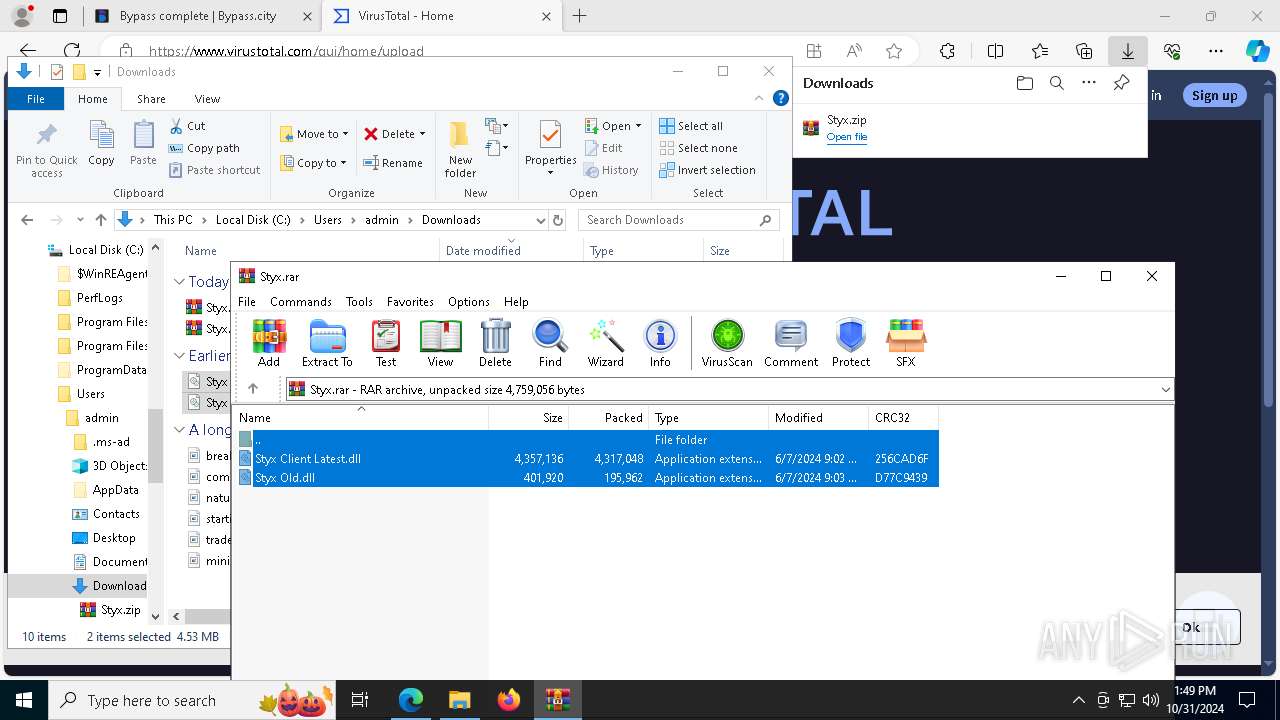Create SFX archive

tap(906, 343)
